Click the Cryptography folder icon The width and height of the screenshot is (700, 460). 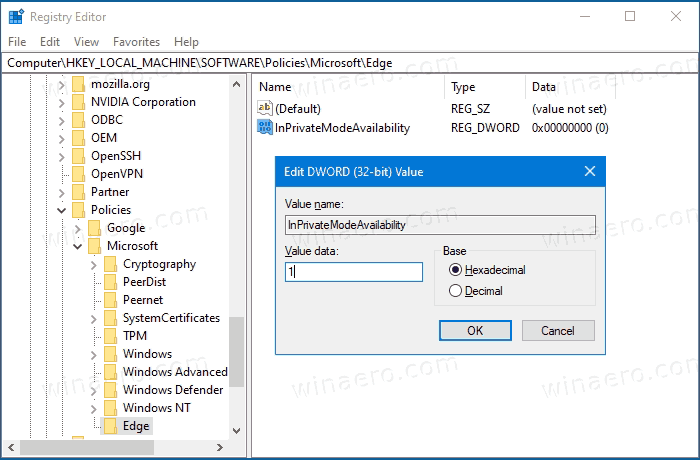click(x=110, y=264)
